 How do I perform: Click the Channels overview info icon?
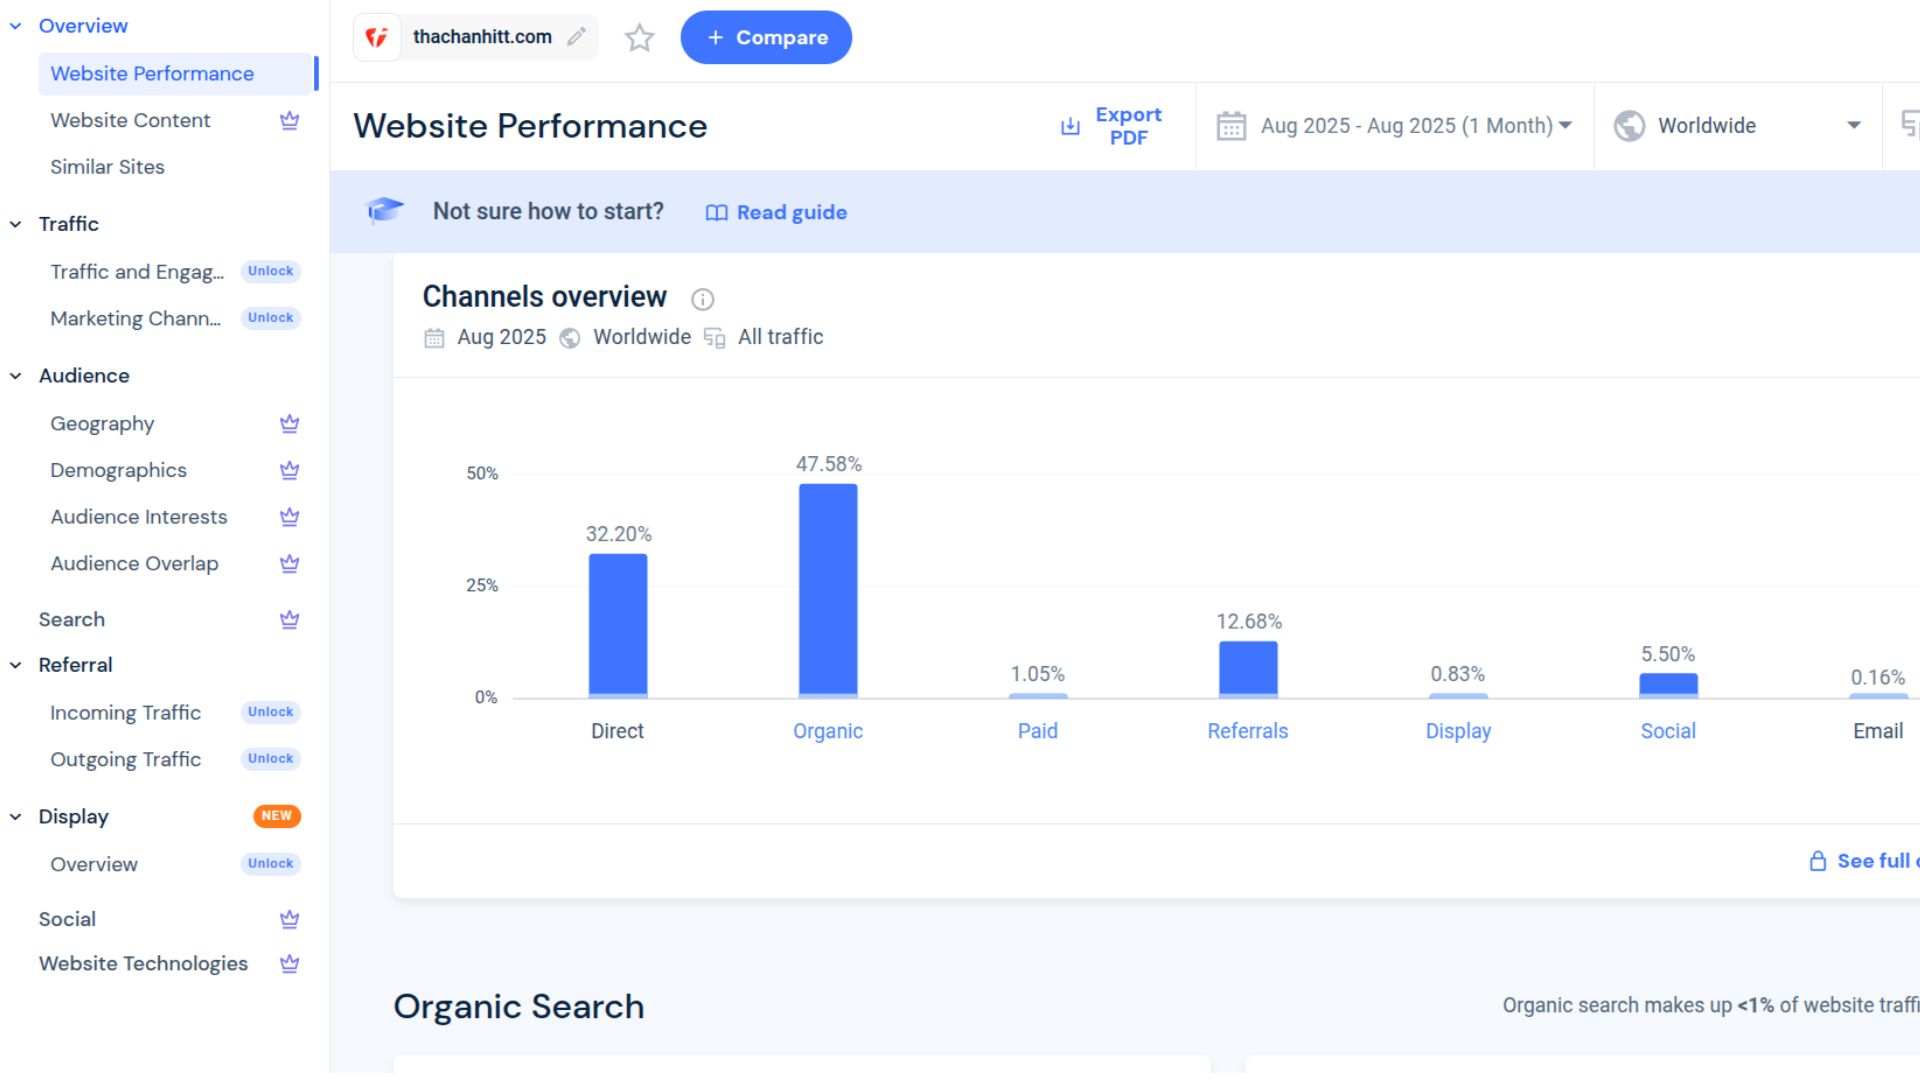point(703,299)
